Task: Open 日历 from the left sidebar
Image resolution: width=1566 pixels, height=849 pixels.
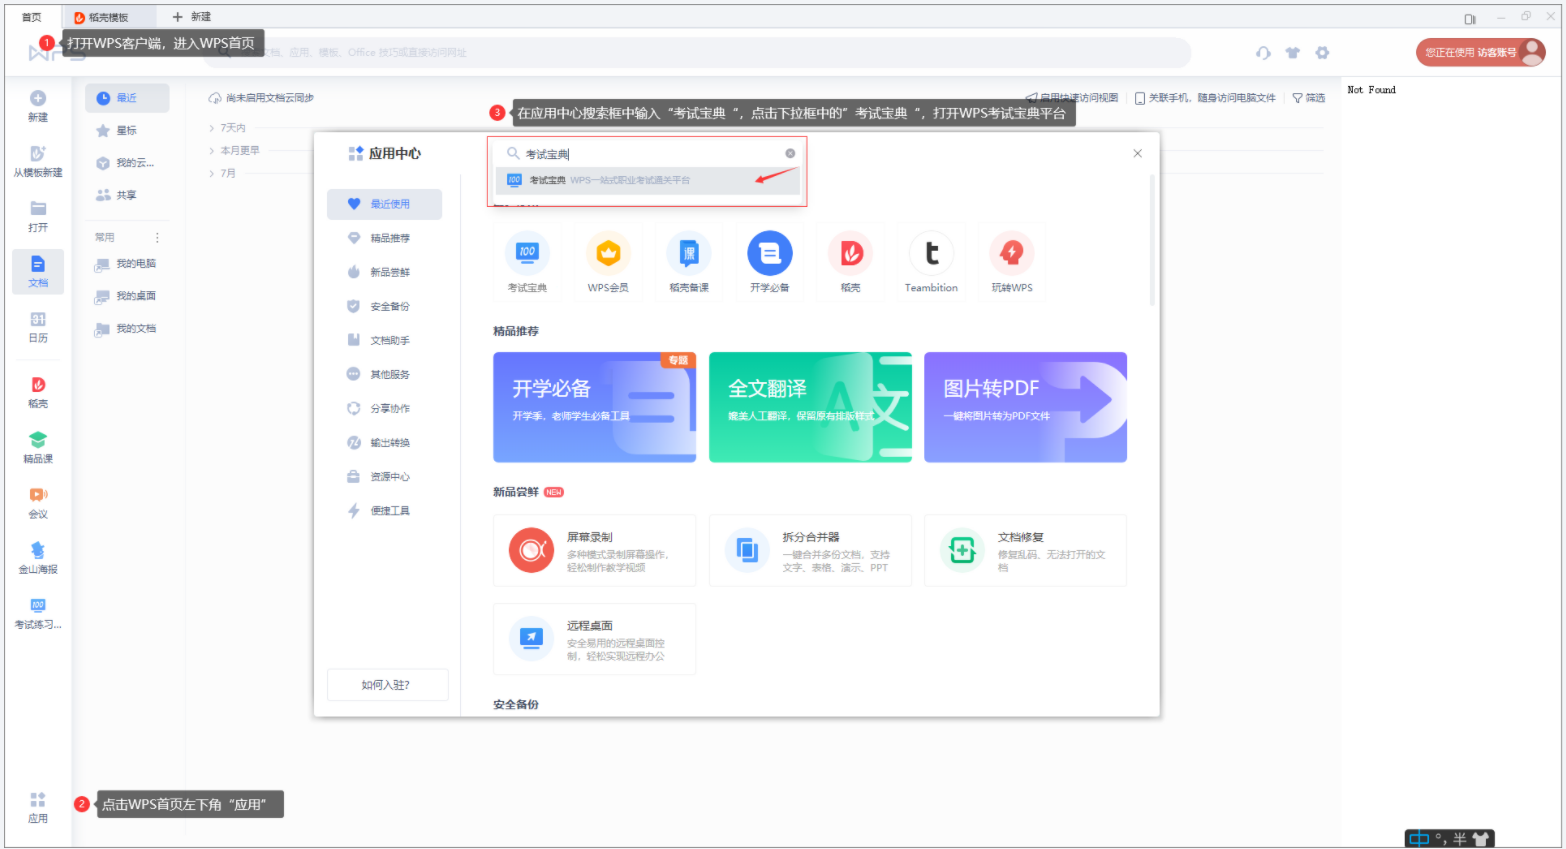Action: [38, 327]
